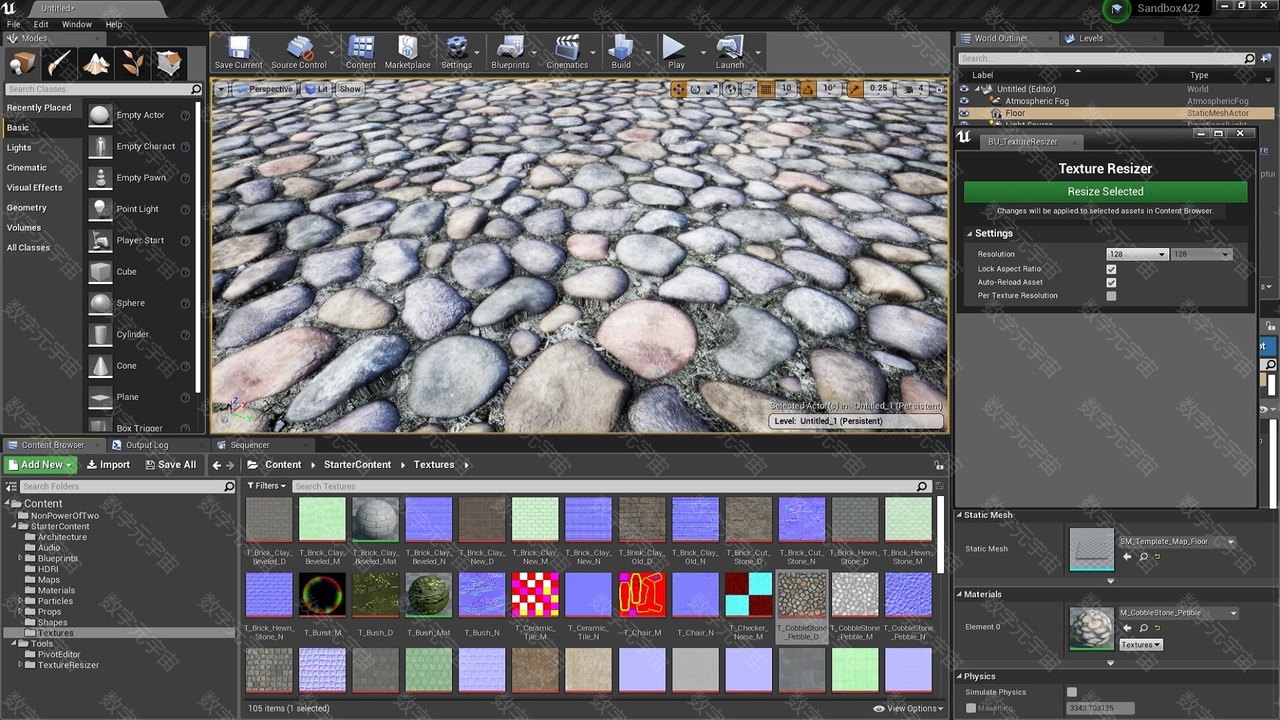Collapse the Physics section in Details
The width and height of the screenshot is (1280, 720).
(959, 676)
